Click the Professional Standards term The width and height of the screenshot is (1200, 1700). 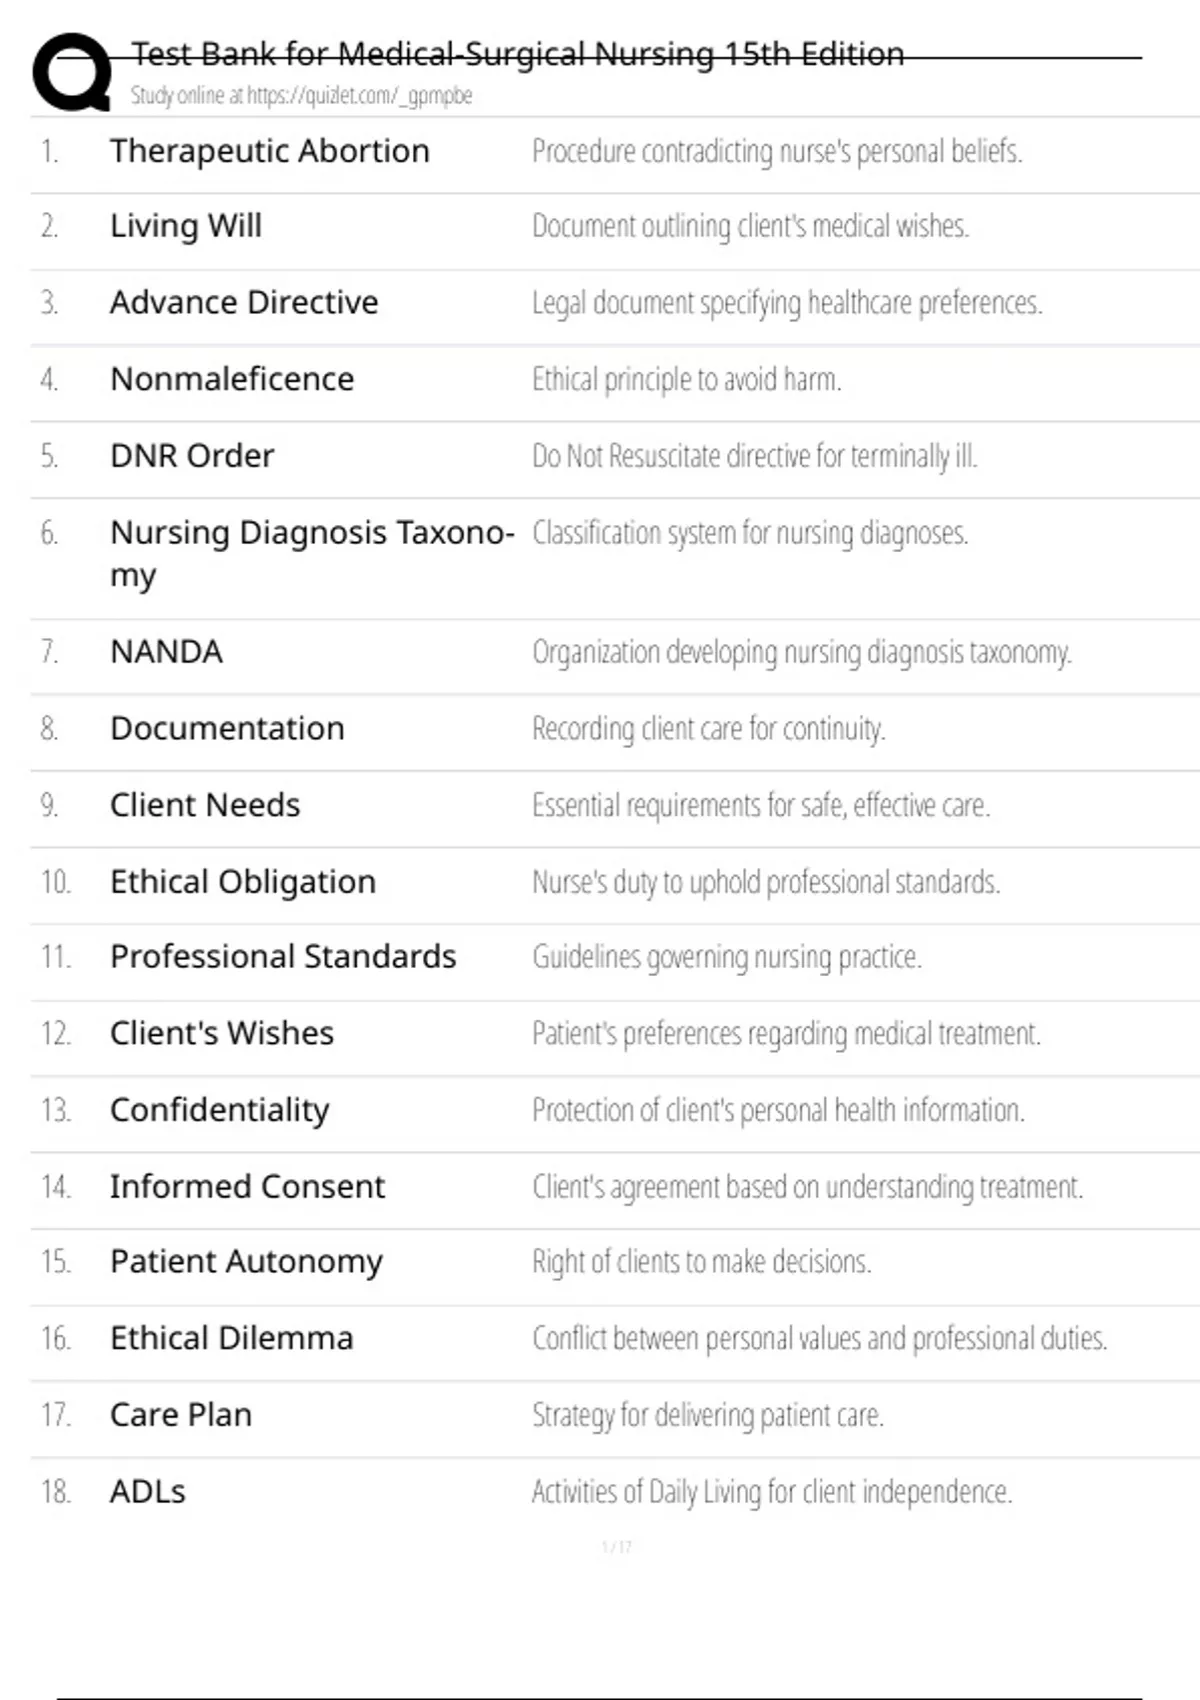pyautogui.click(x=283, y=957)
